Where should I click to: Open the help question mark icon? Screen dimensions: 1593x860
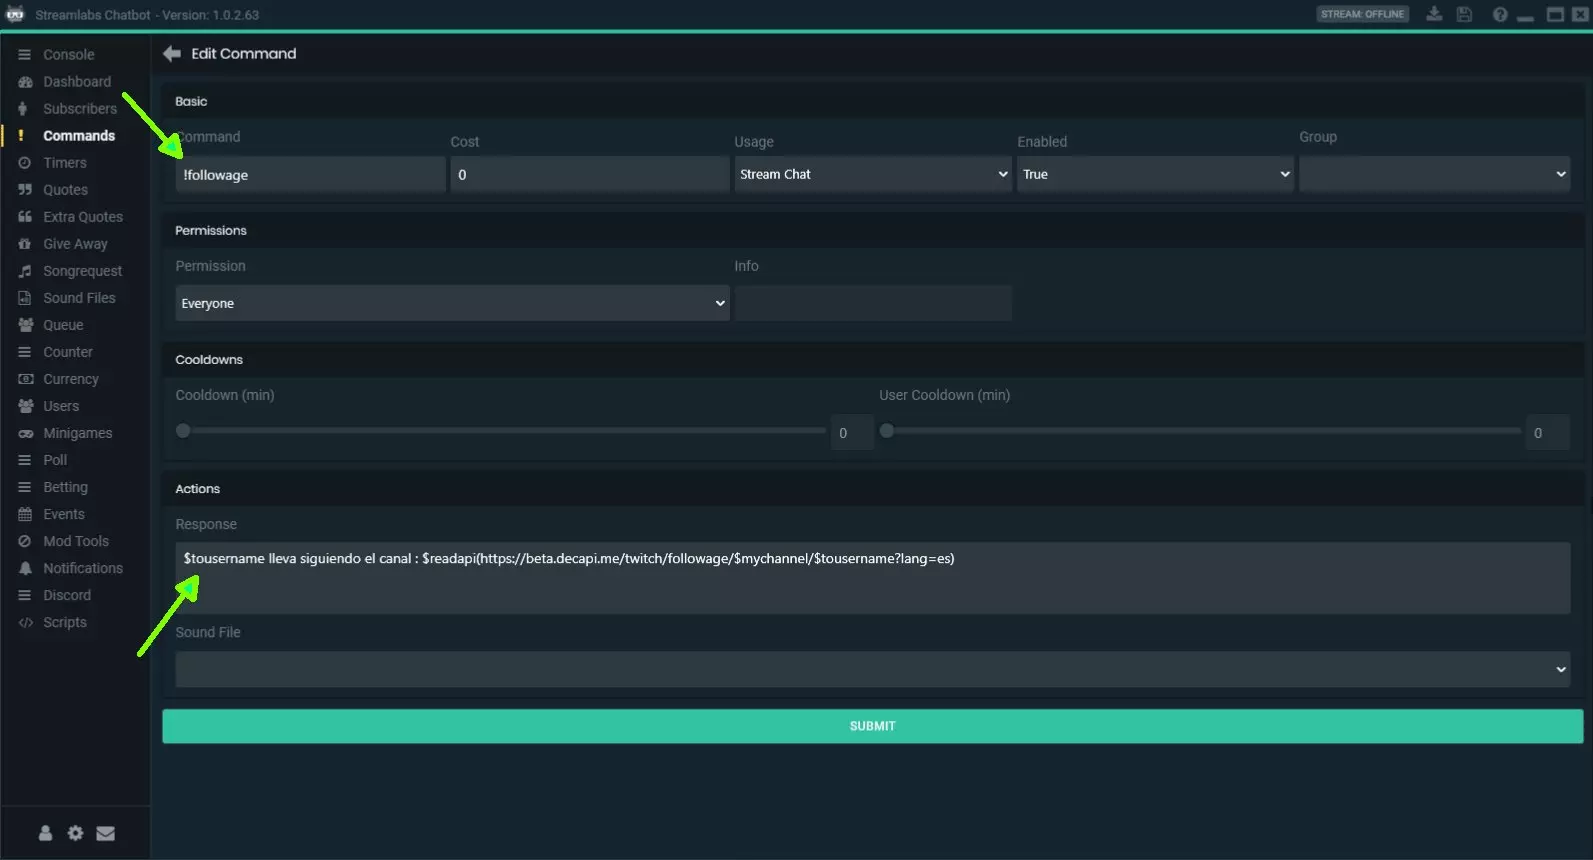click(1499, 14)
